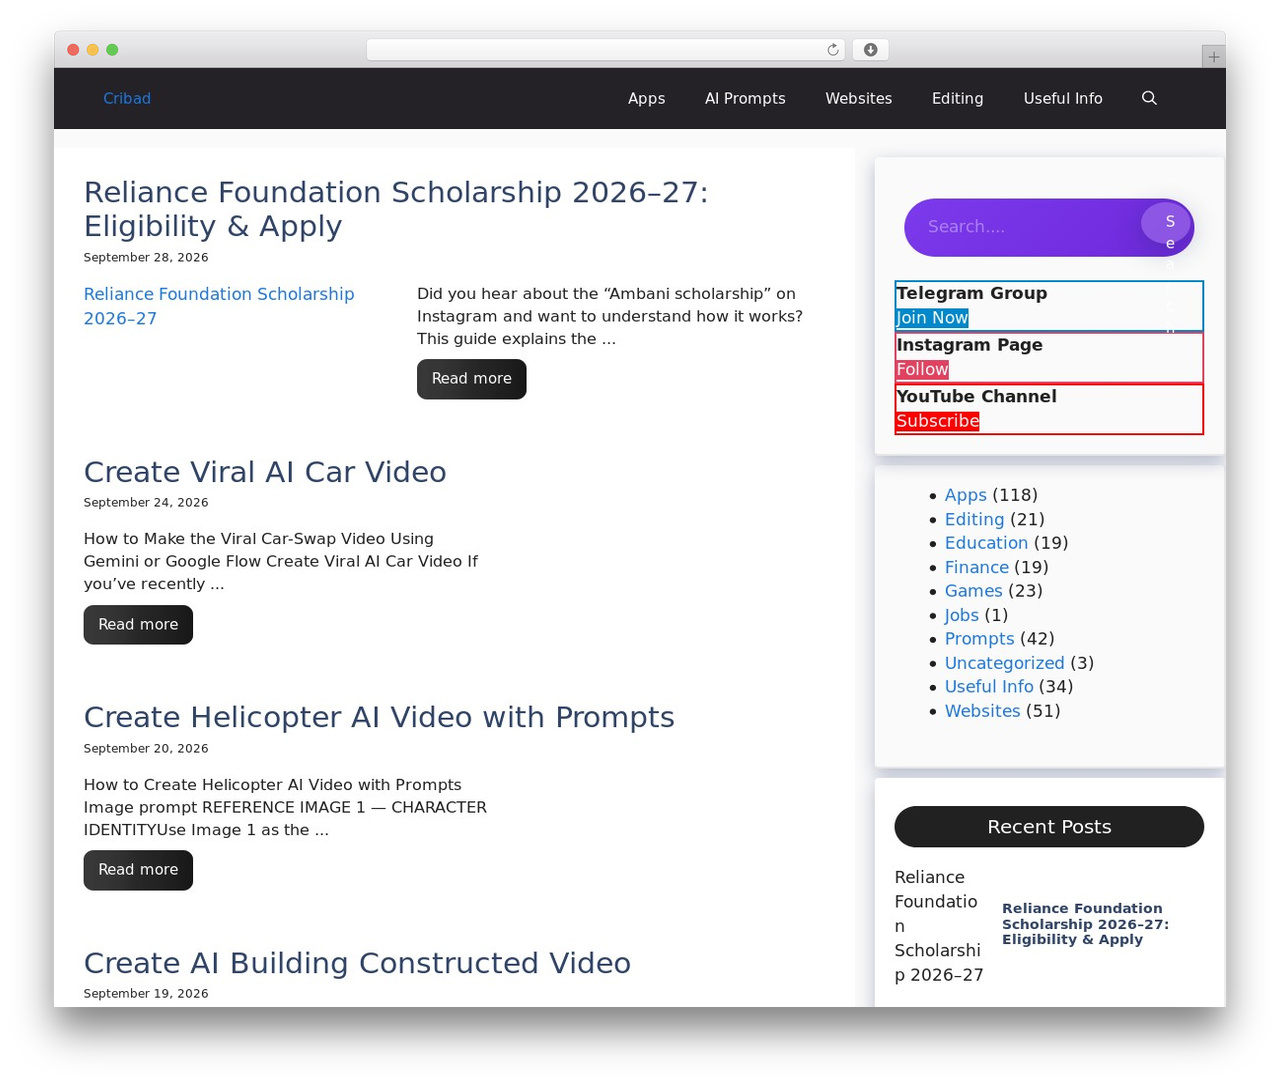Click the Recent Posts heading
1280x1084 pixels.
1049,827
